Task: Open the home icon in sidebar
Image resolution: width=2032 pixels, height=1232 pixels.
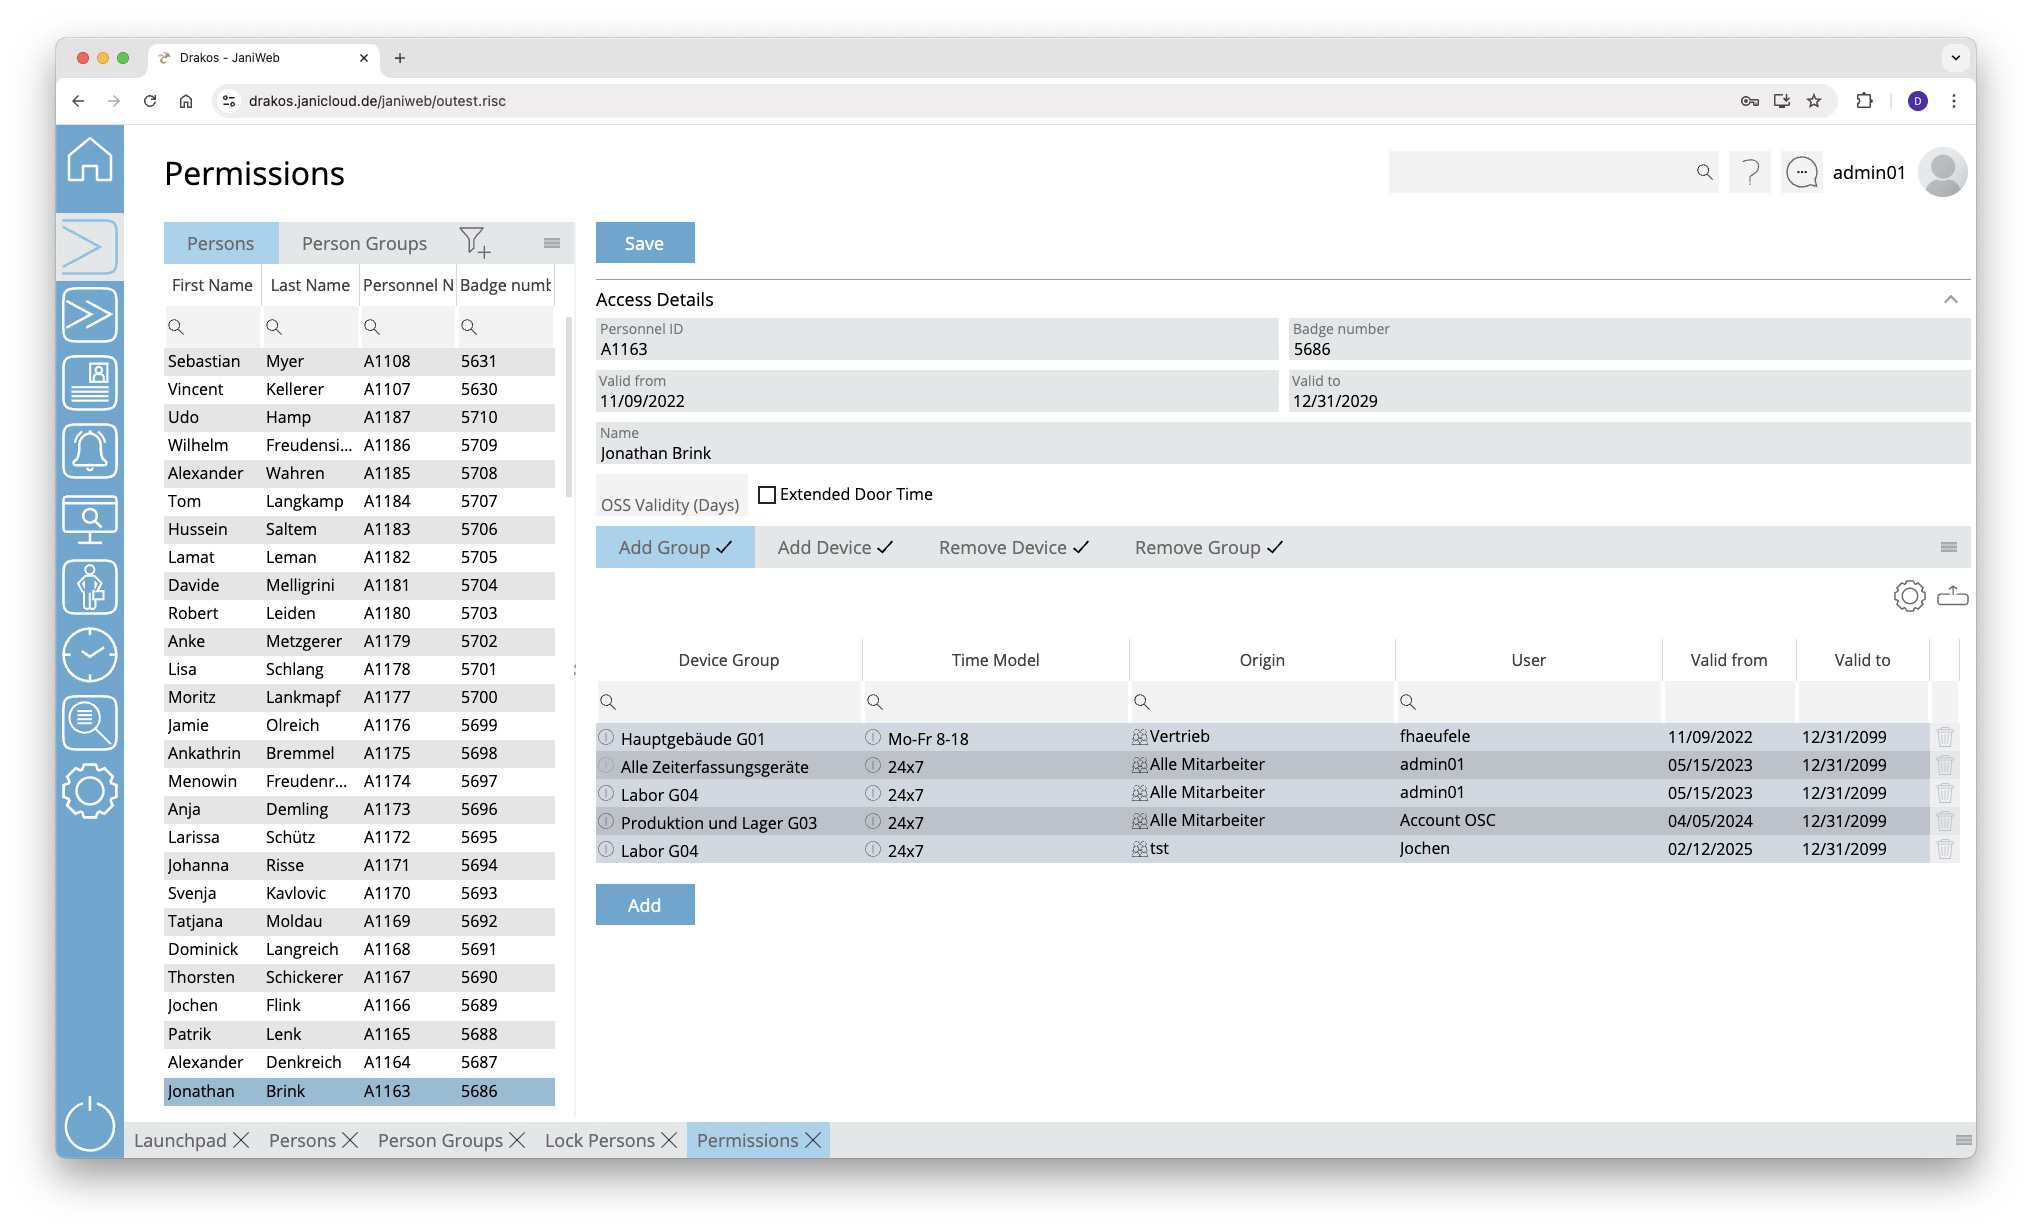Action: click(x=90, y=161)
